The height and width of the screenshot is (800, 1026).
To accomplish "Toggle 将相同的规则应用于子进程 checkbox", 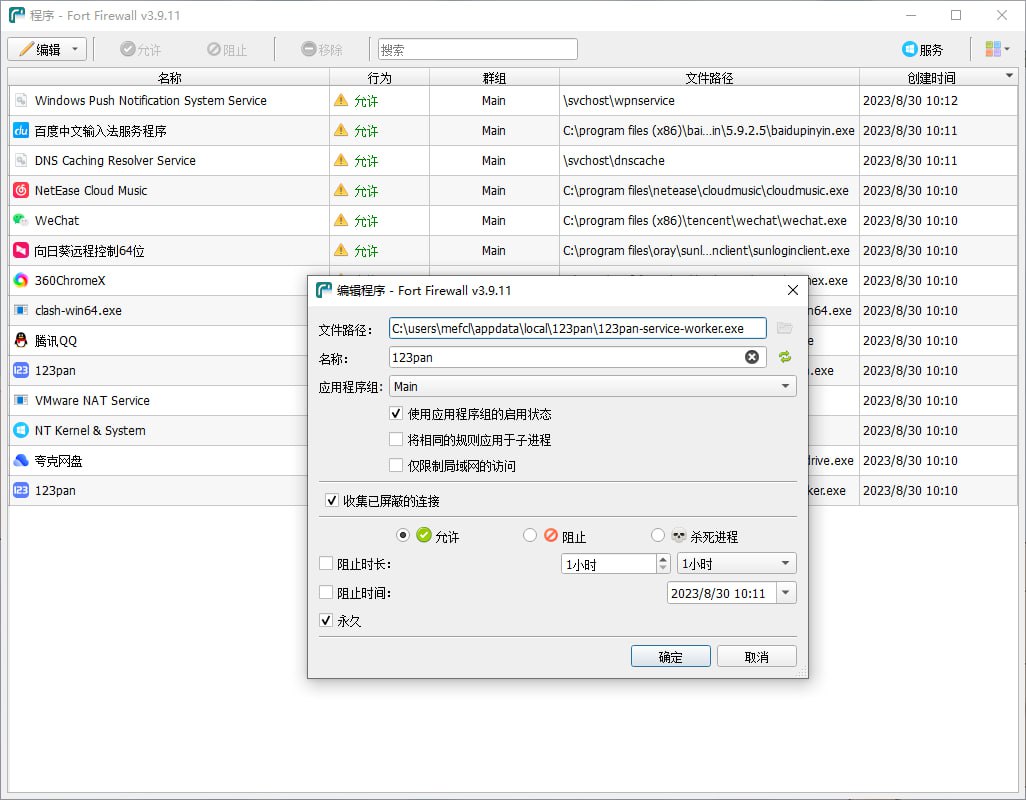I will click(396, 440).
